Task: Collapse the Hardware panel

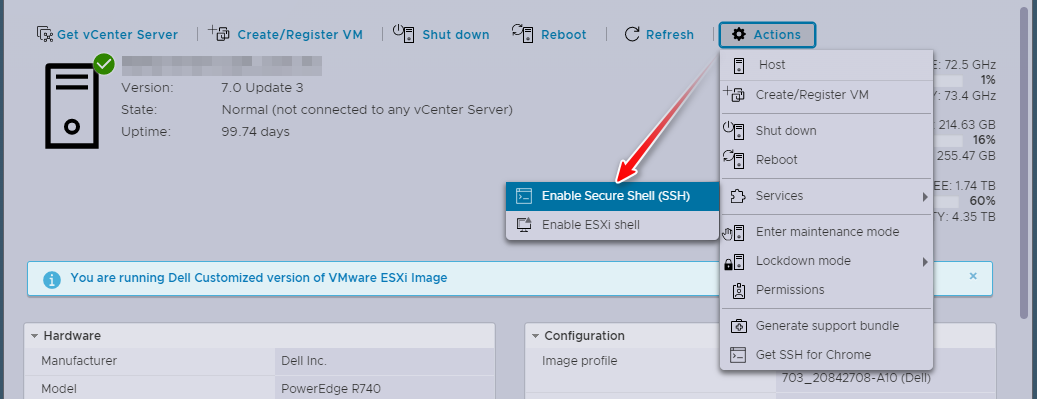Action: pyautogui.click(x=34, y=336)
